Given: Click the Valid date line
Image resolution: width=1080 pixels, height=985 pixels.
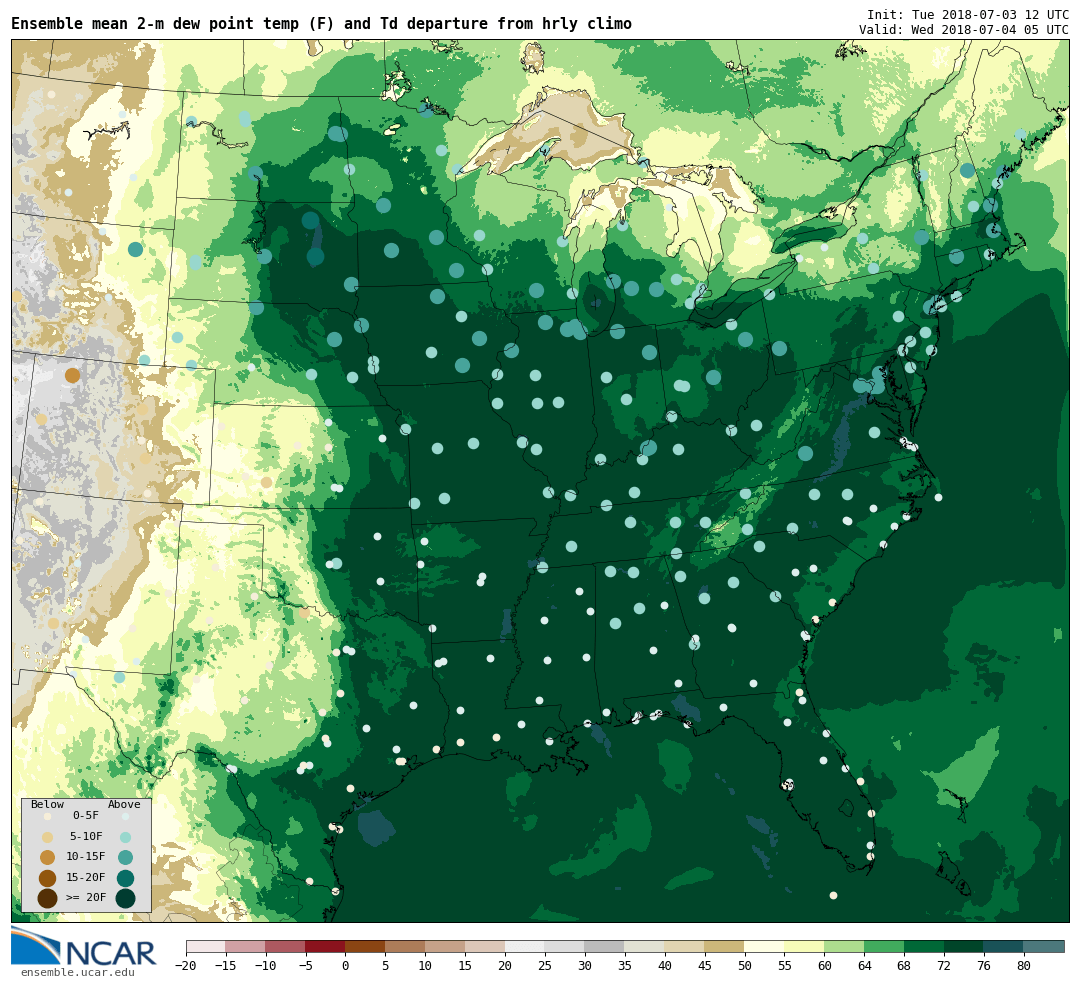Looking at the screenshot, I should coord(964,30).
